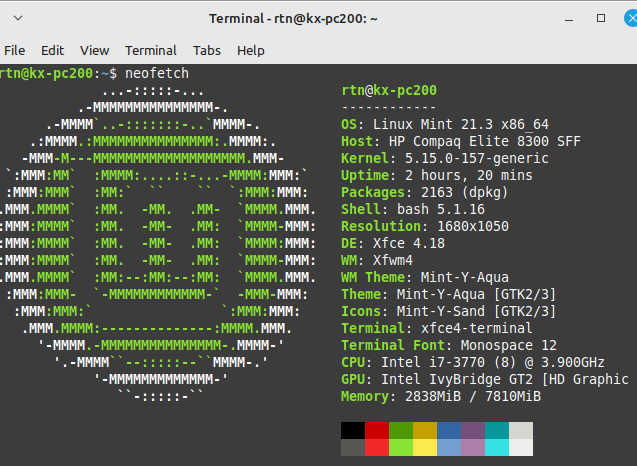Click the 'Icons: Mint-Y-Sand [GTK2/3]' line

(448, 312)
